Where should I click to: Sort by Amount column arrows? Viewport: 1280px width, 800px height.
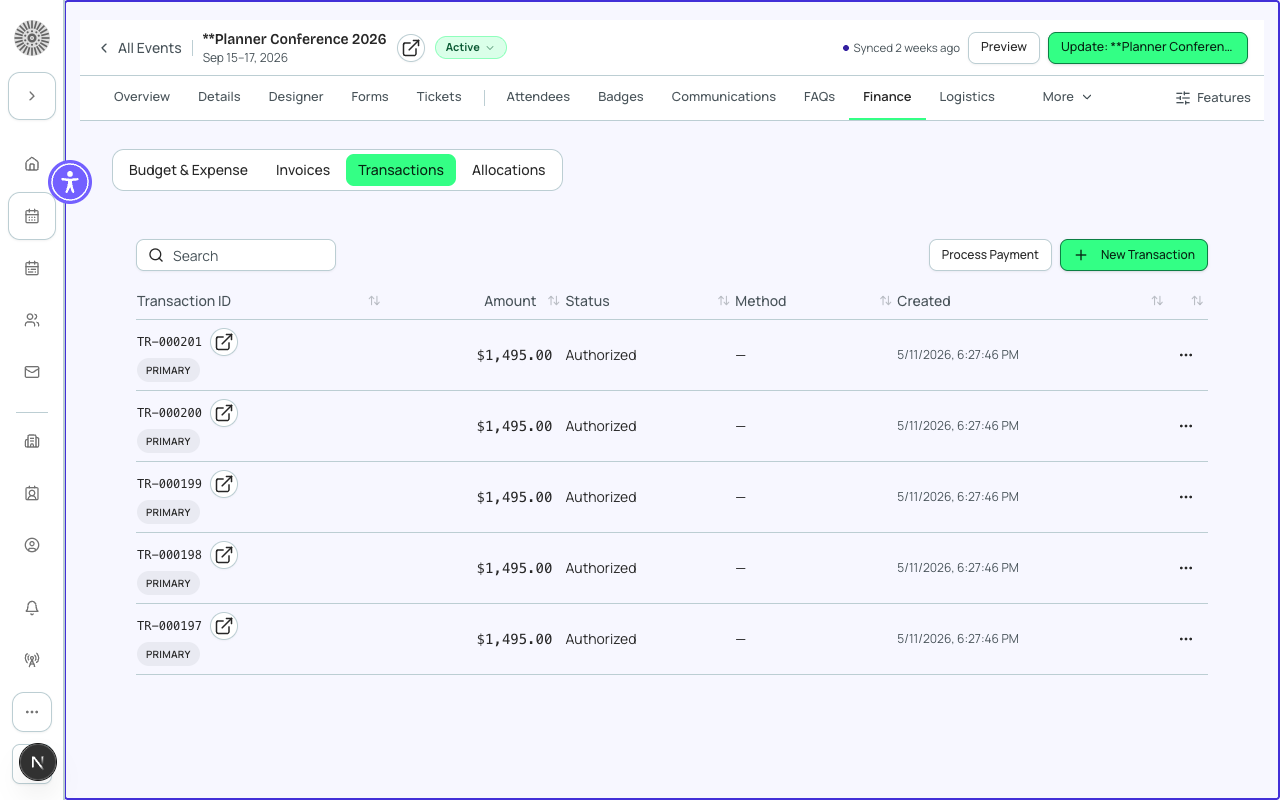coord(553,301)
